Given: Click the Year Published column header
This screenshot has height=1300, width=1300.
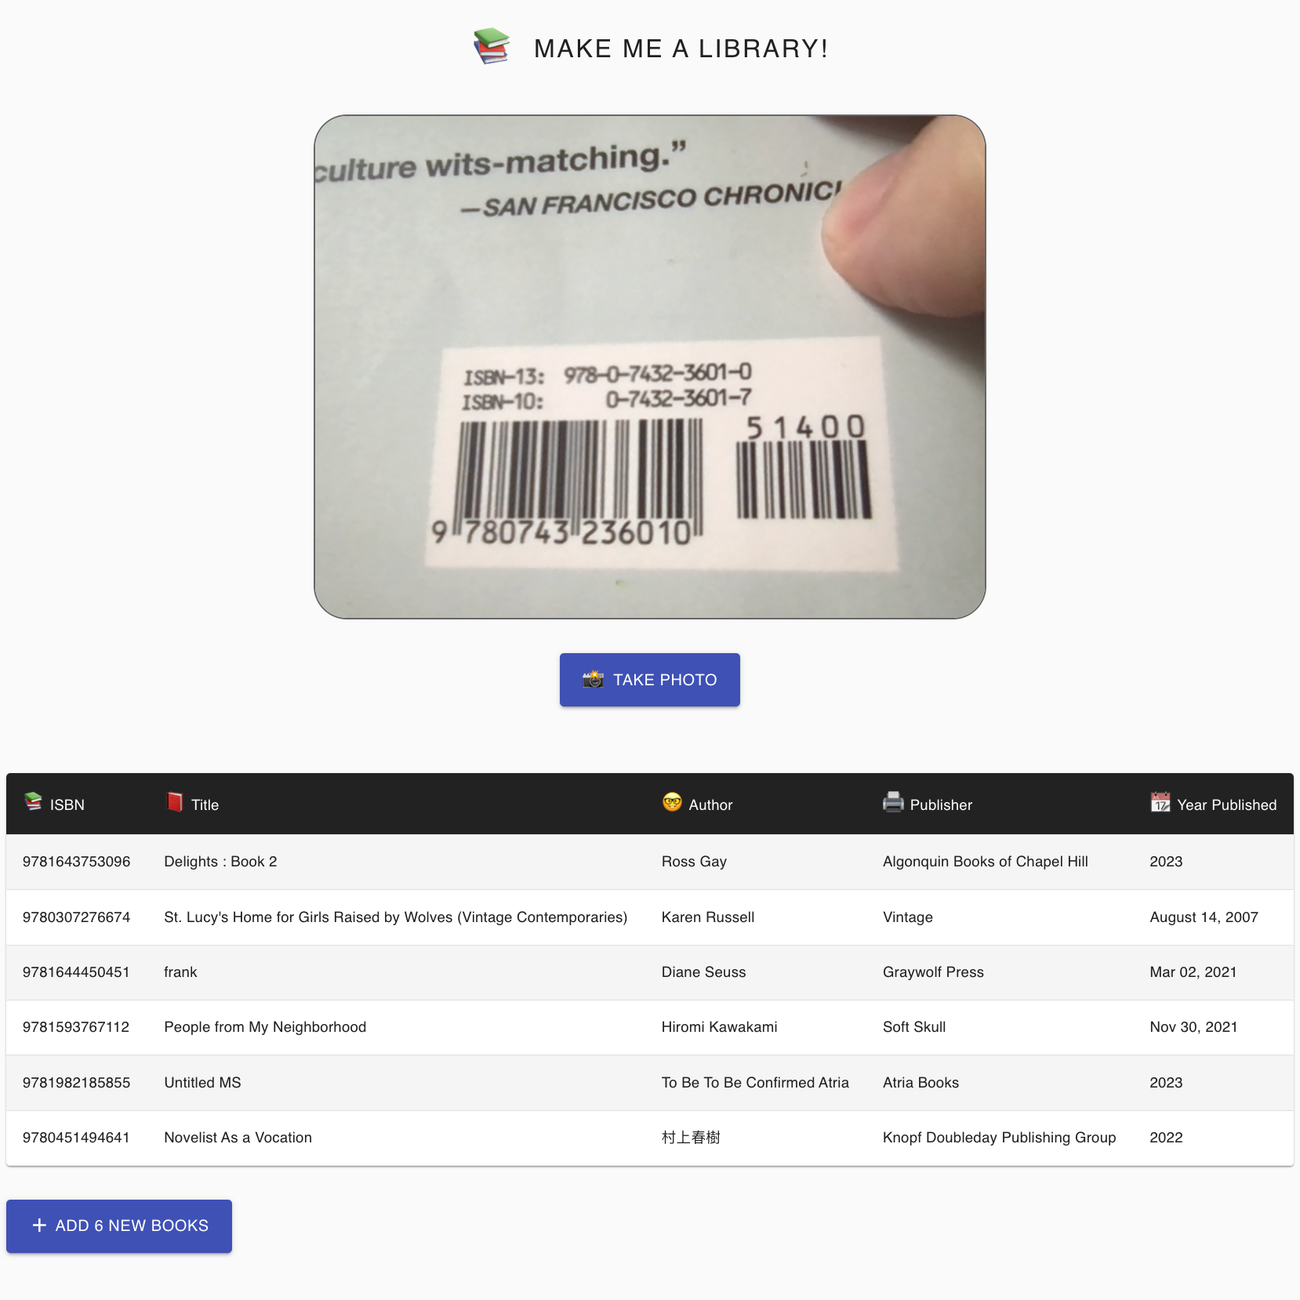Looking at the screenshot, I should 1226,805.
